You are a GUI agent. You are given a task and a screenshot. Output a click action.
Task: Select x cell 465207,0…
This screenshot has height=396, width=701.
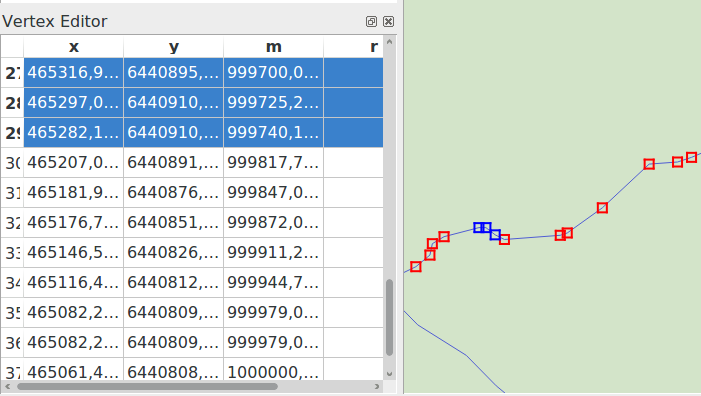coord(74,162)
